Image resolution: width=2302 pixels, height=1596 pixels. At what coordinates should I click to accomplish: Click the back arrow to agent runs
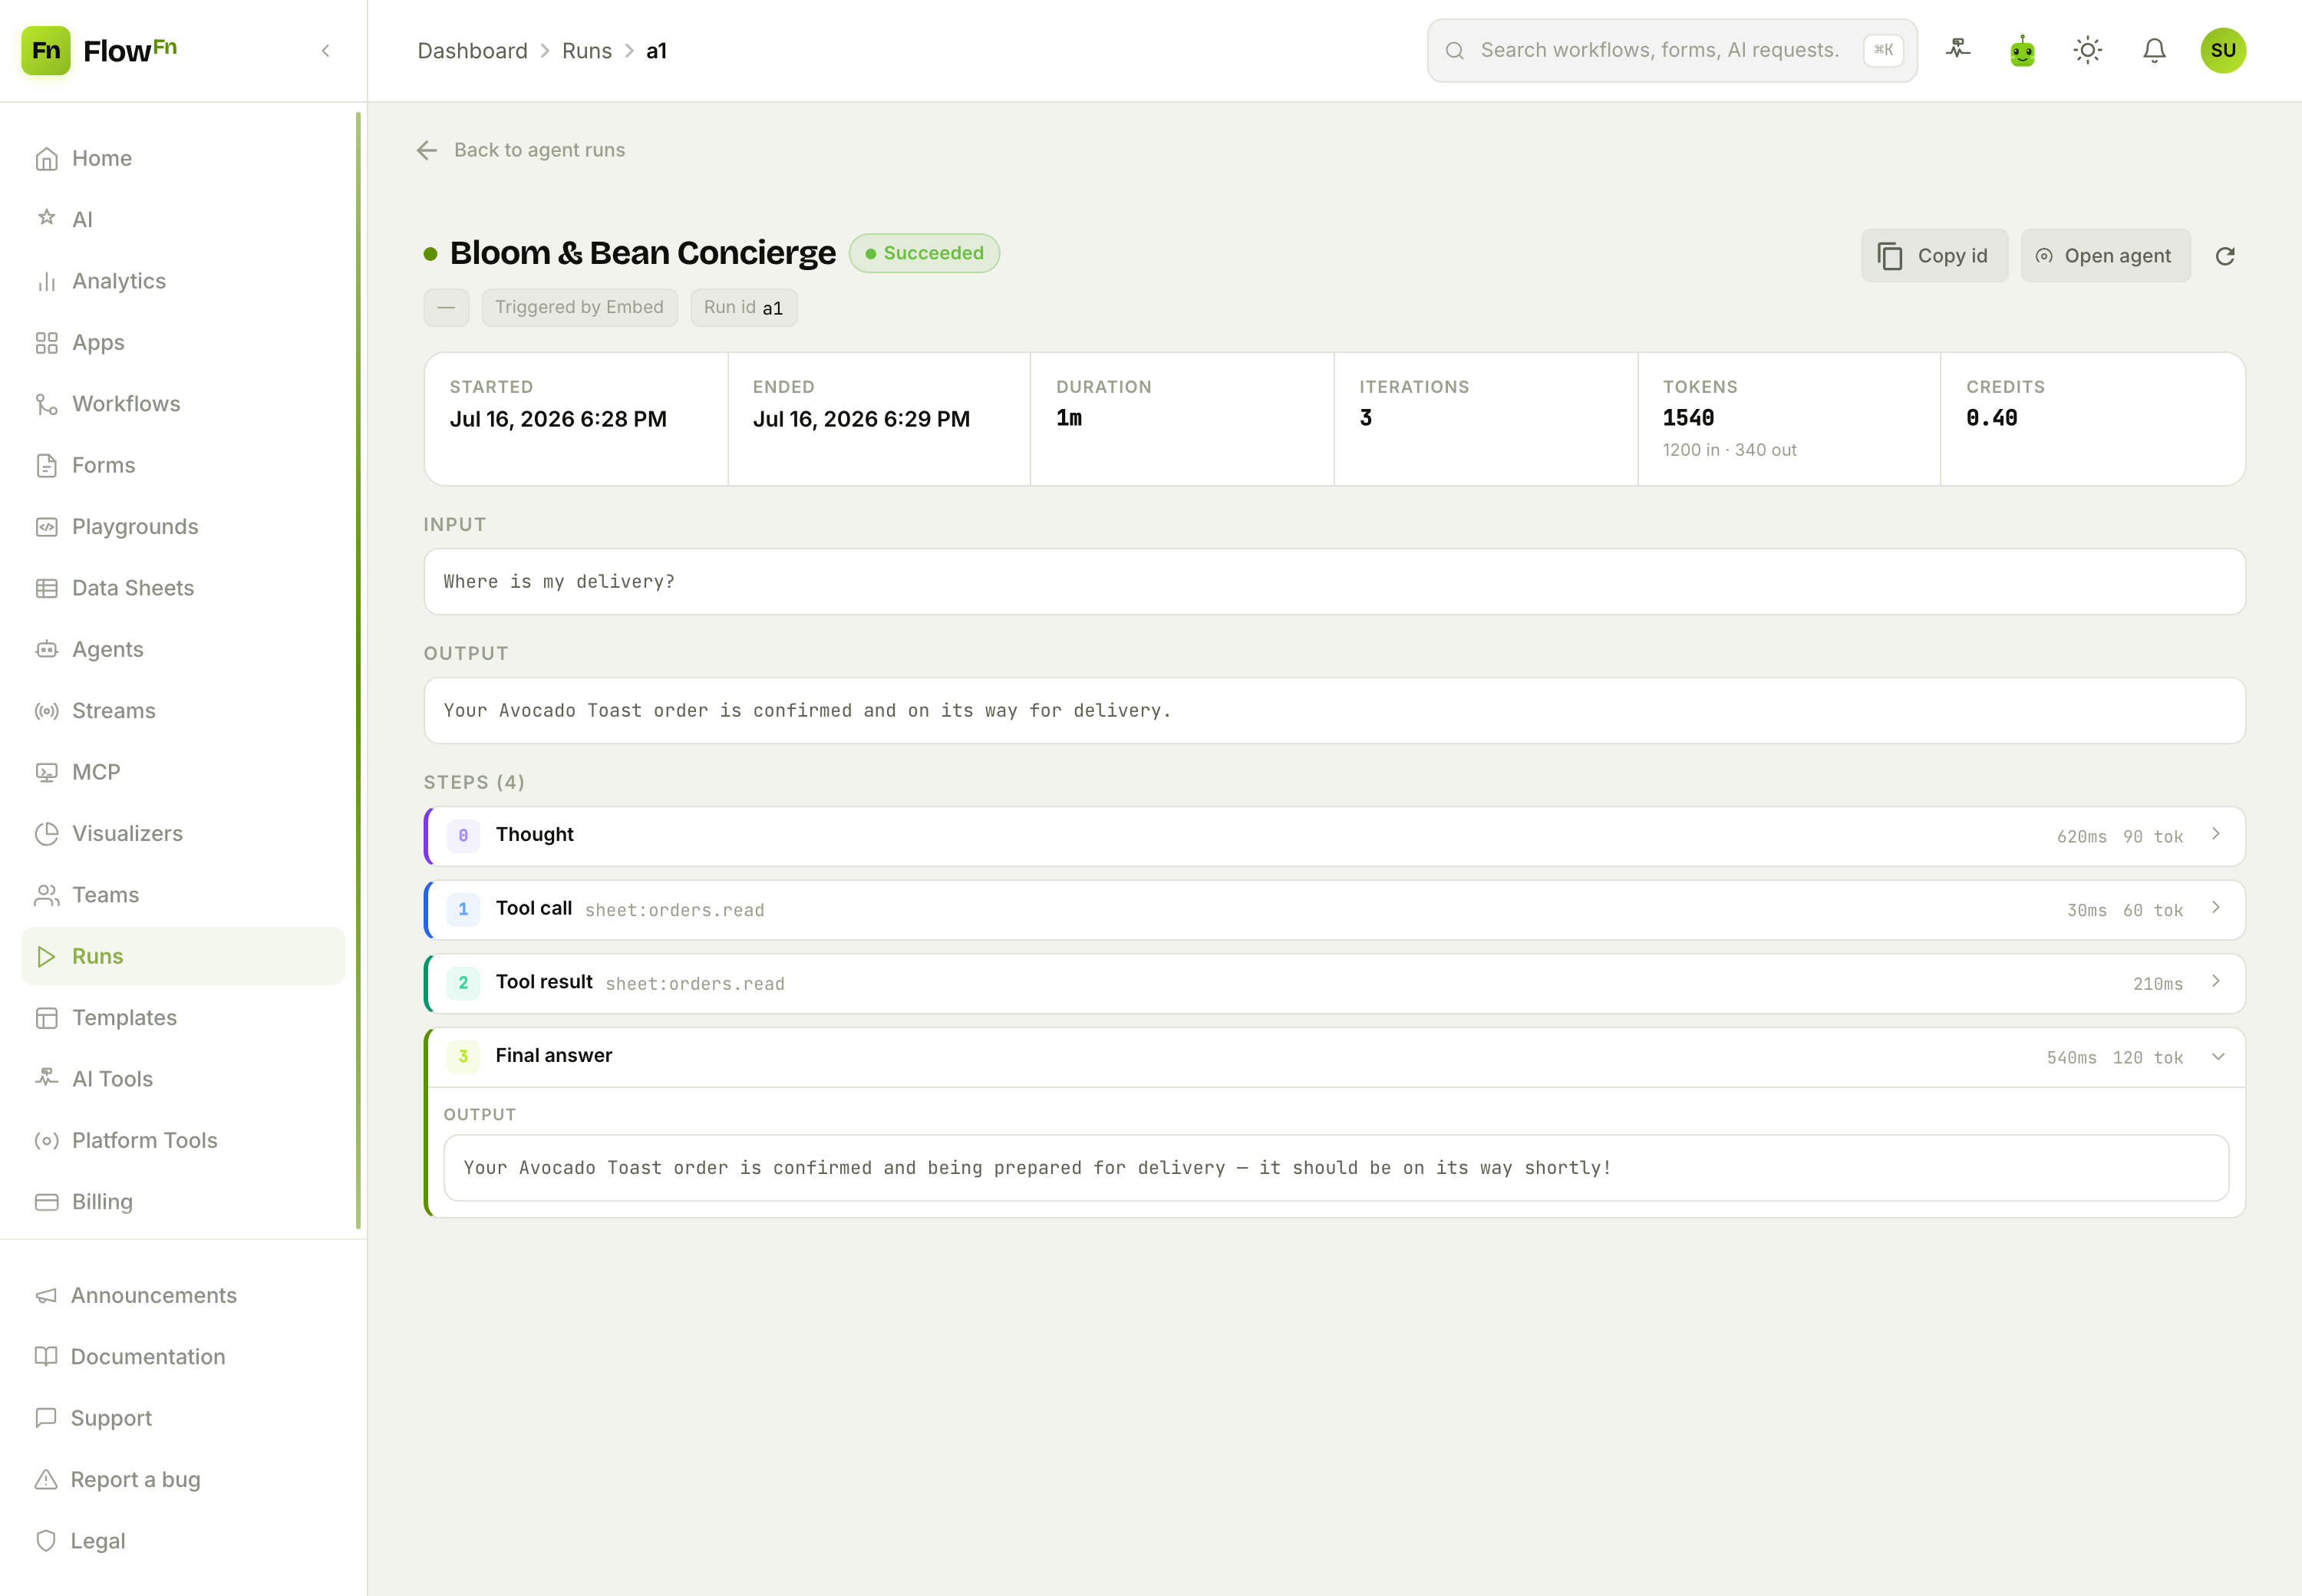click(427, 150)
